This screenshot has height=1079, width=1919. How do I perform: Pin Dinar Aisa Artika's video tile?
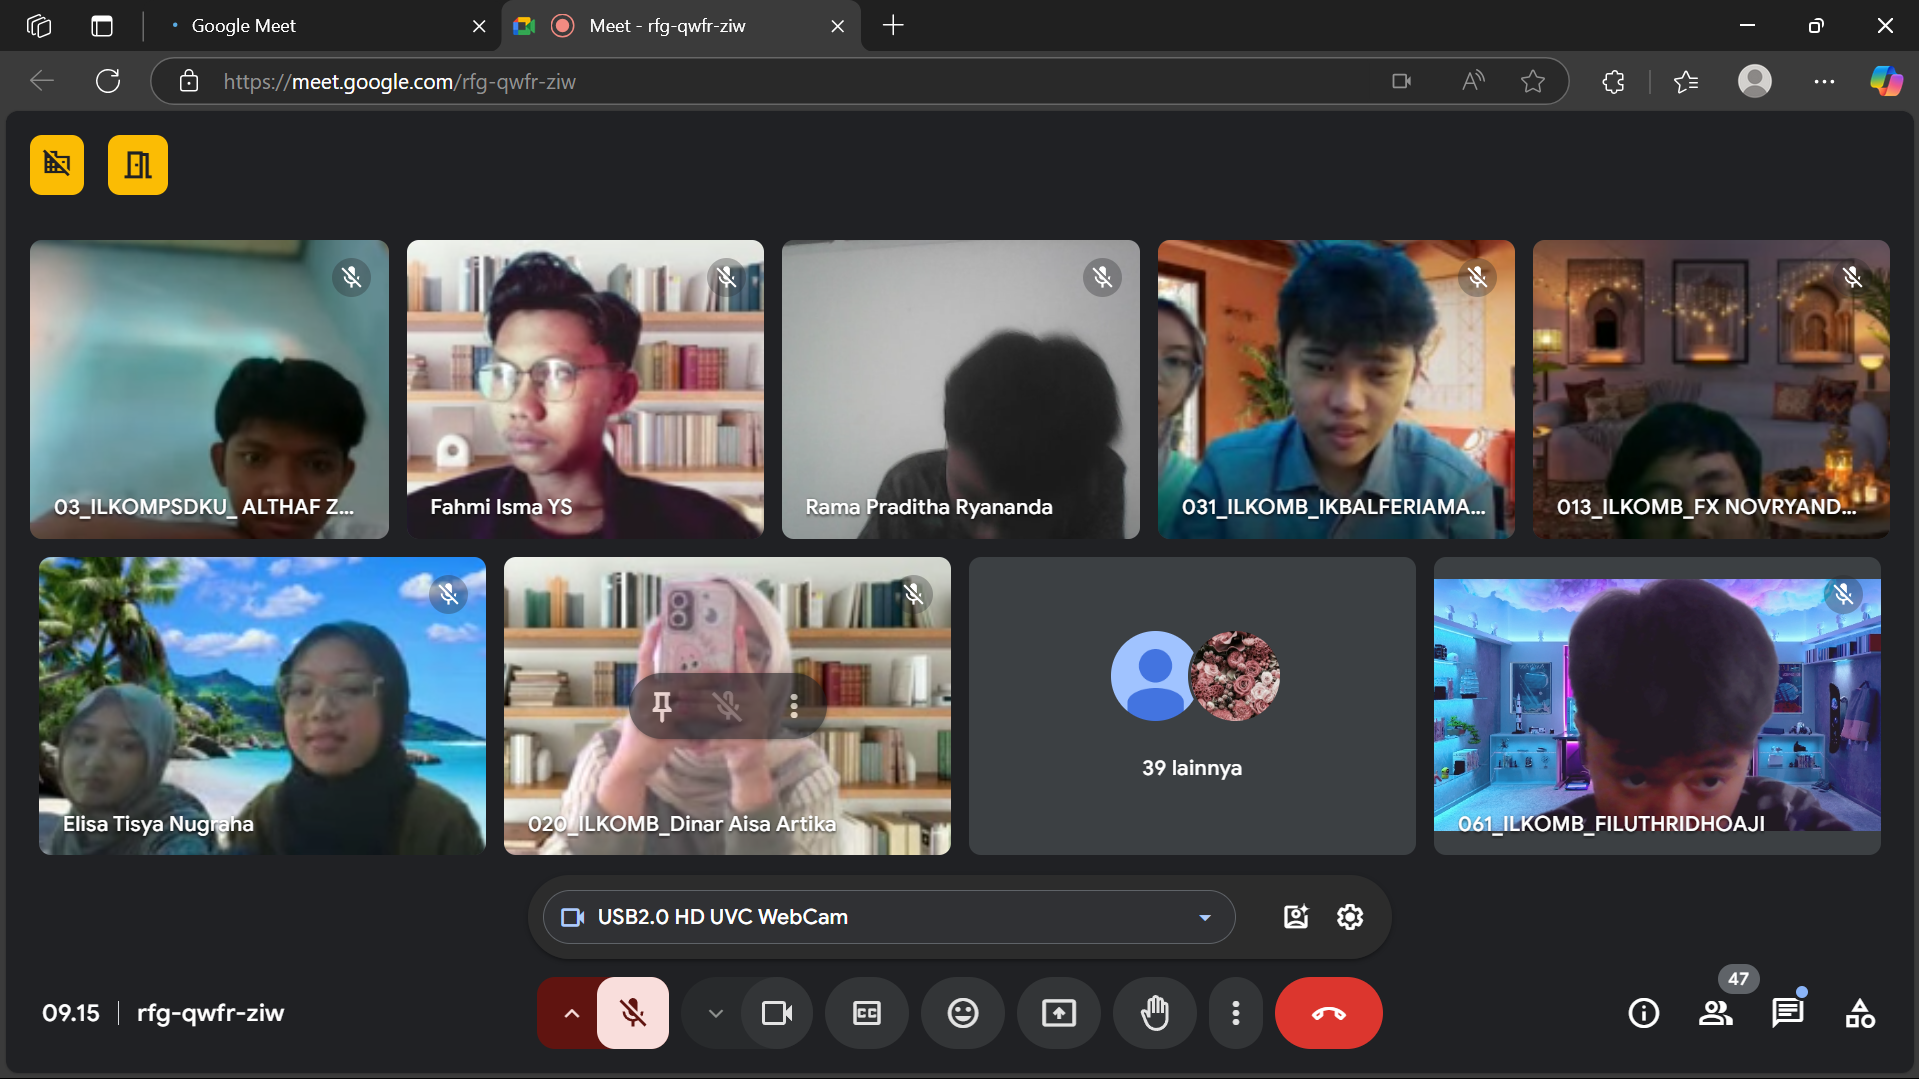(x=662, y=707)
